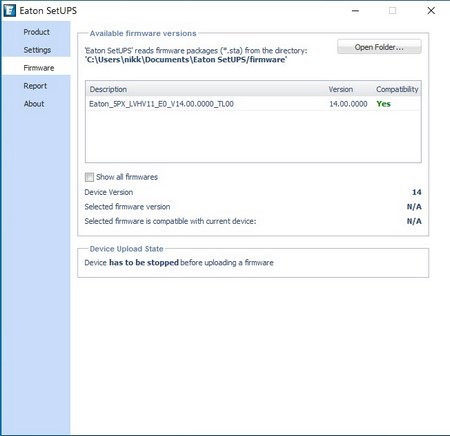The width and height of the screenshot is (450, 436).
Task: Click the Show all firmwares label
Action: pos(127,177)
